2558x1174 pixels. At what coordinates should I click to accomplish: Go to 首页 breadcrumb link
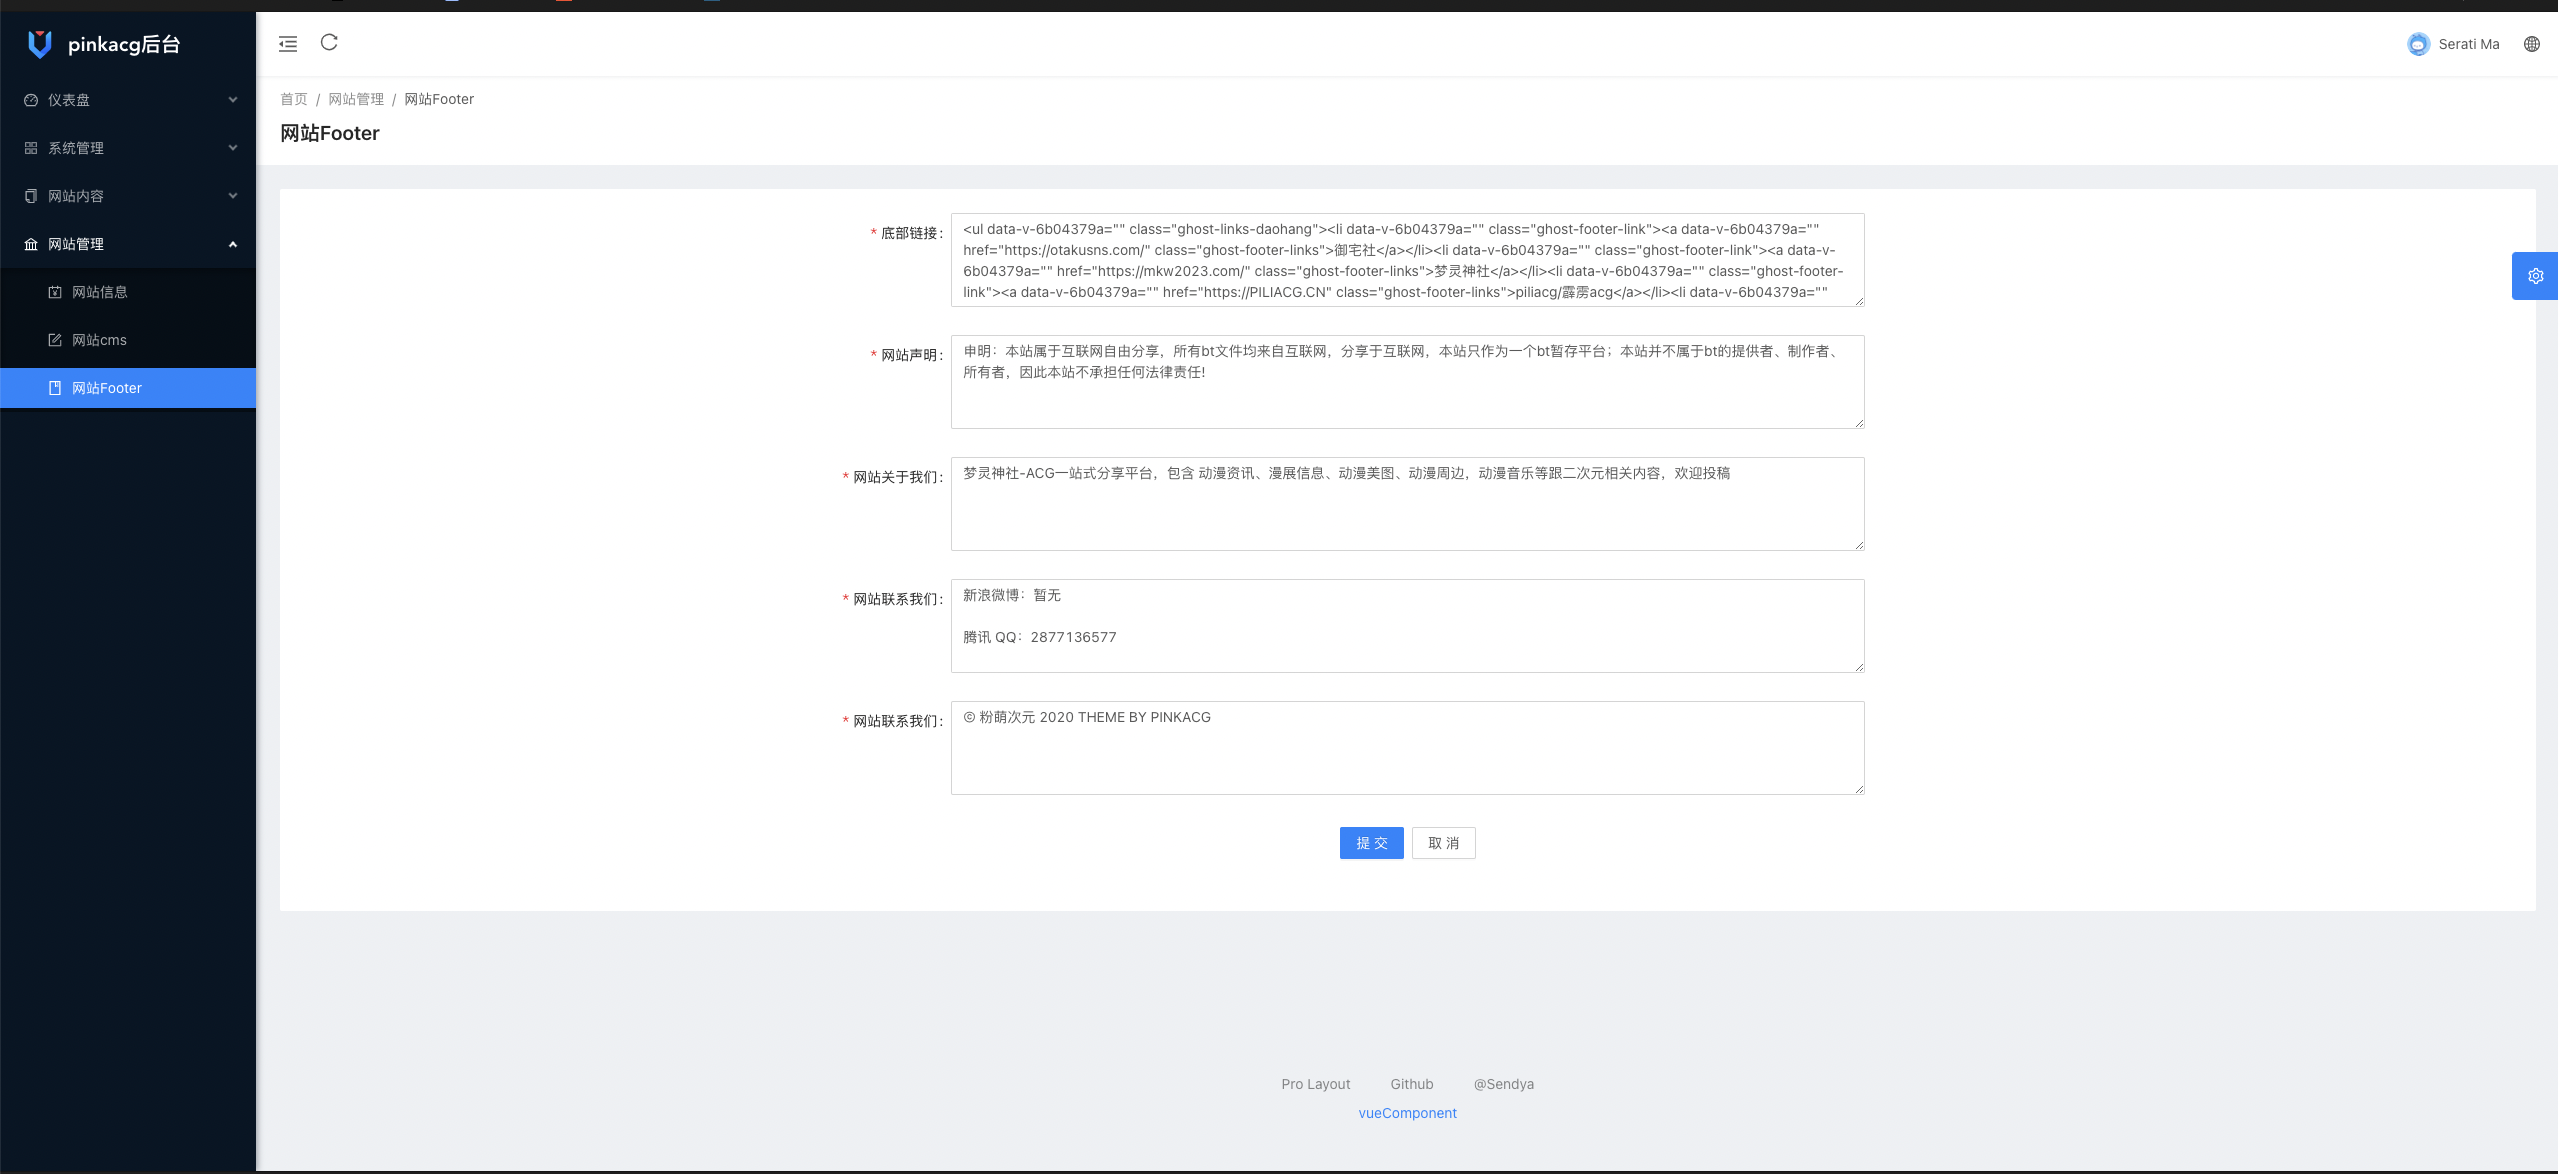tap(293, 99)
